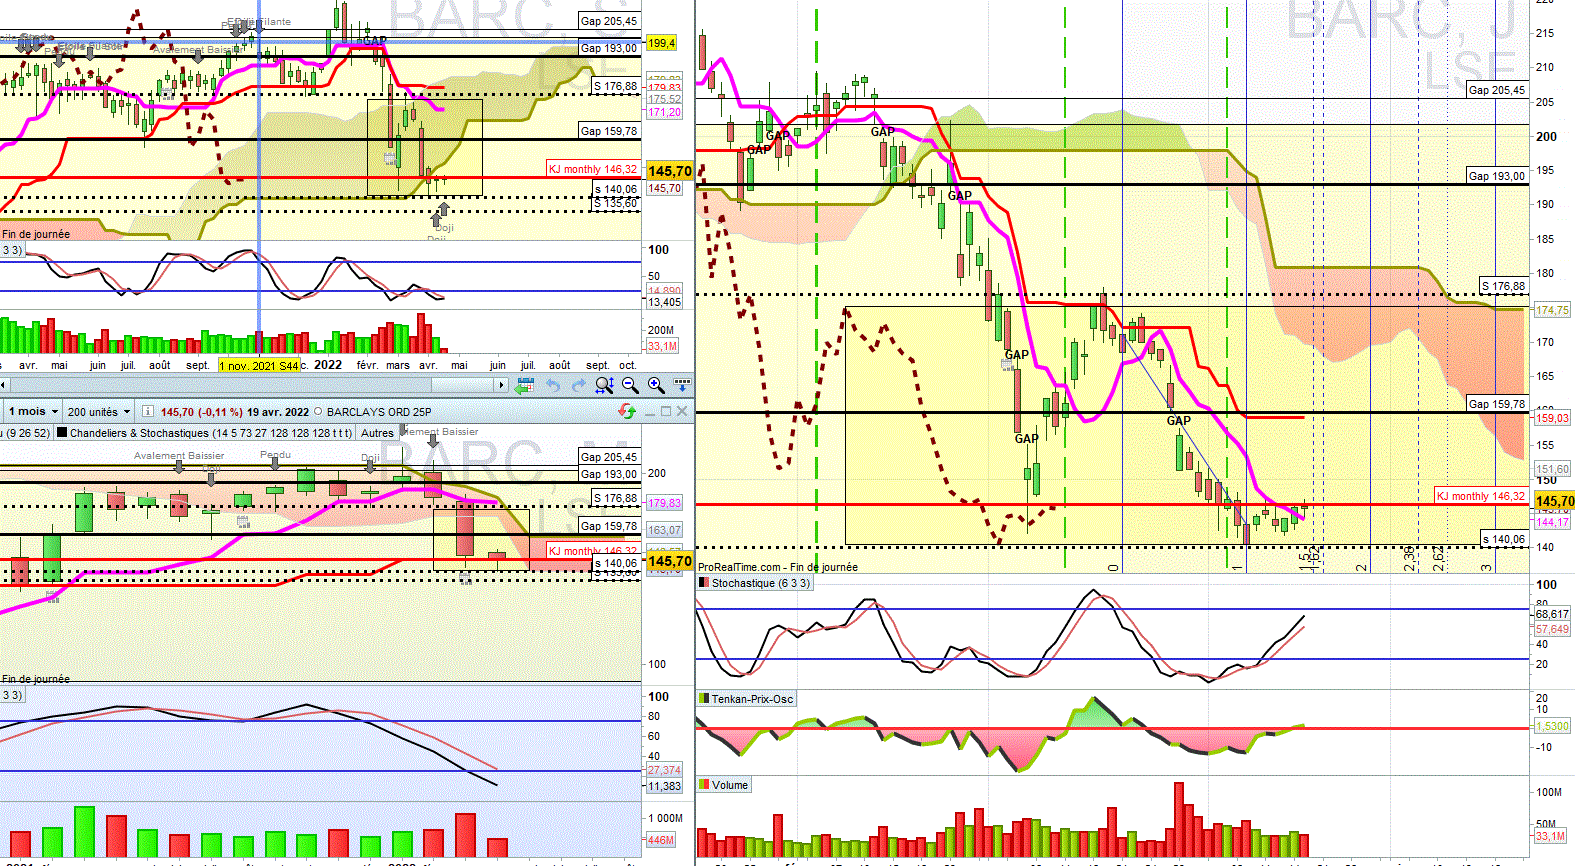
Task: Click the black icon beside Chandeliers & Stochastiques
Action: point(62,433)
